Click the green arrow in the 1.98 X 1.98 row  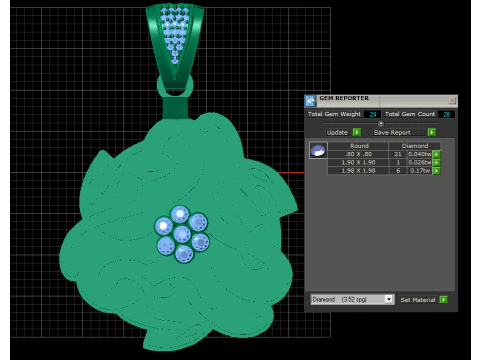point(436,171)
